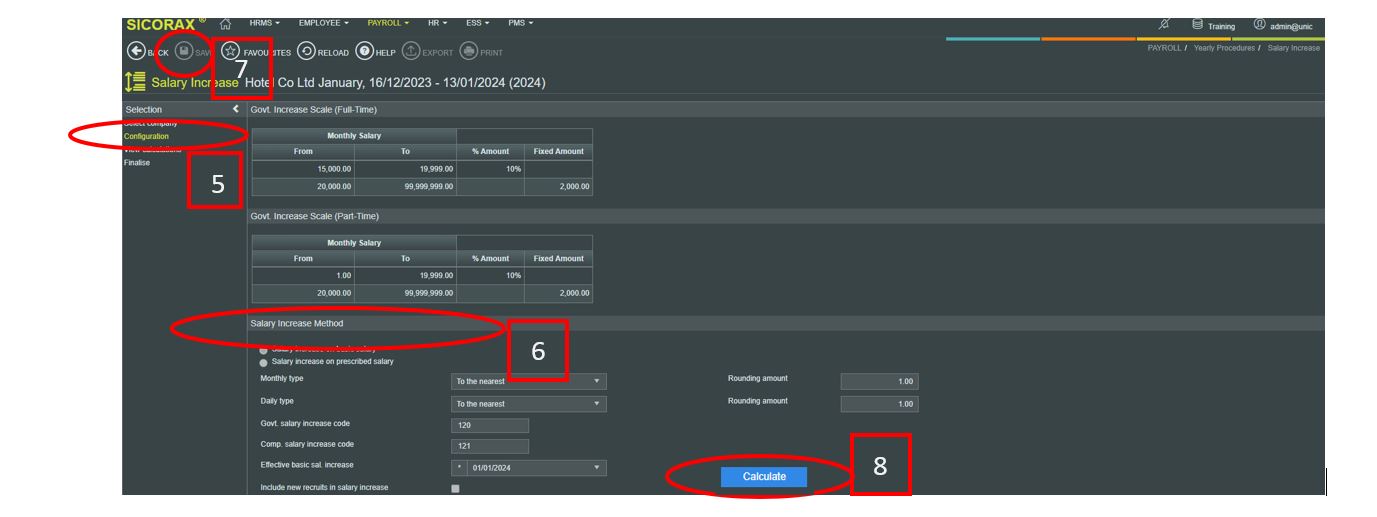
Task: Go to the Finalise step in the sidebar
Action: click(137, 162)
